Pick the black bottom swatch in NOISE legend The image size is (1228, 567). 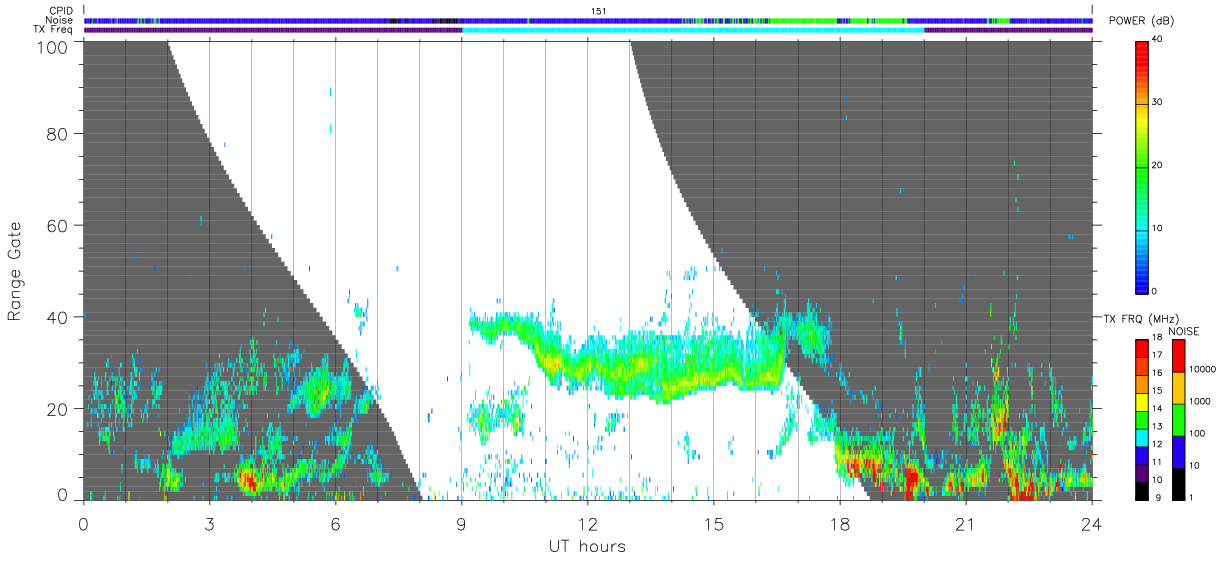pos(1179,483)
